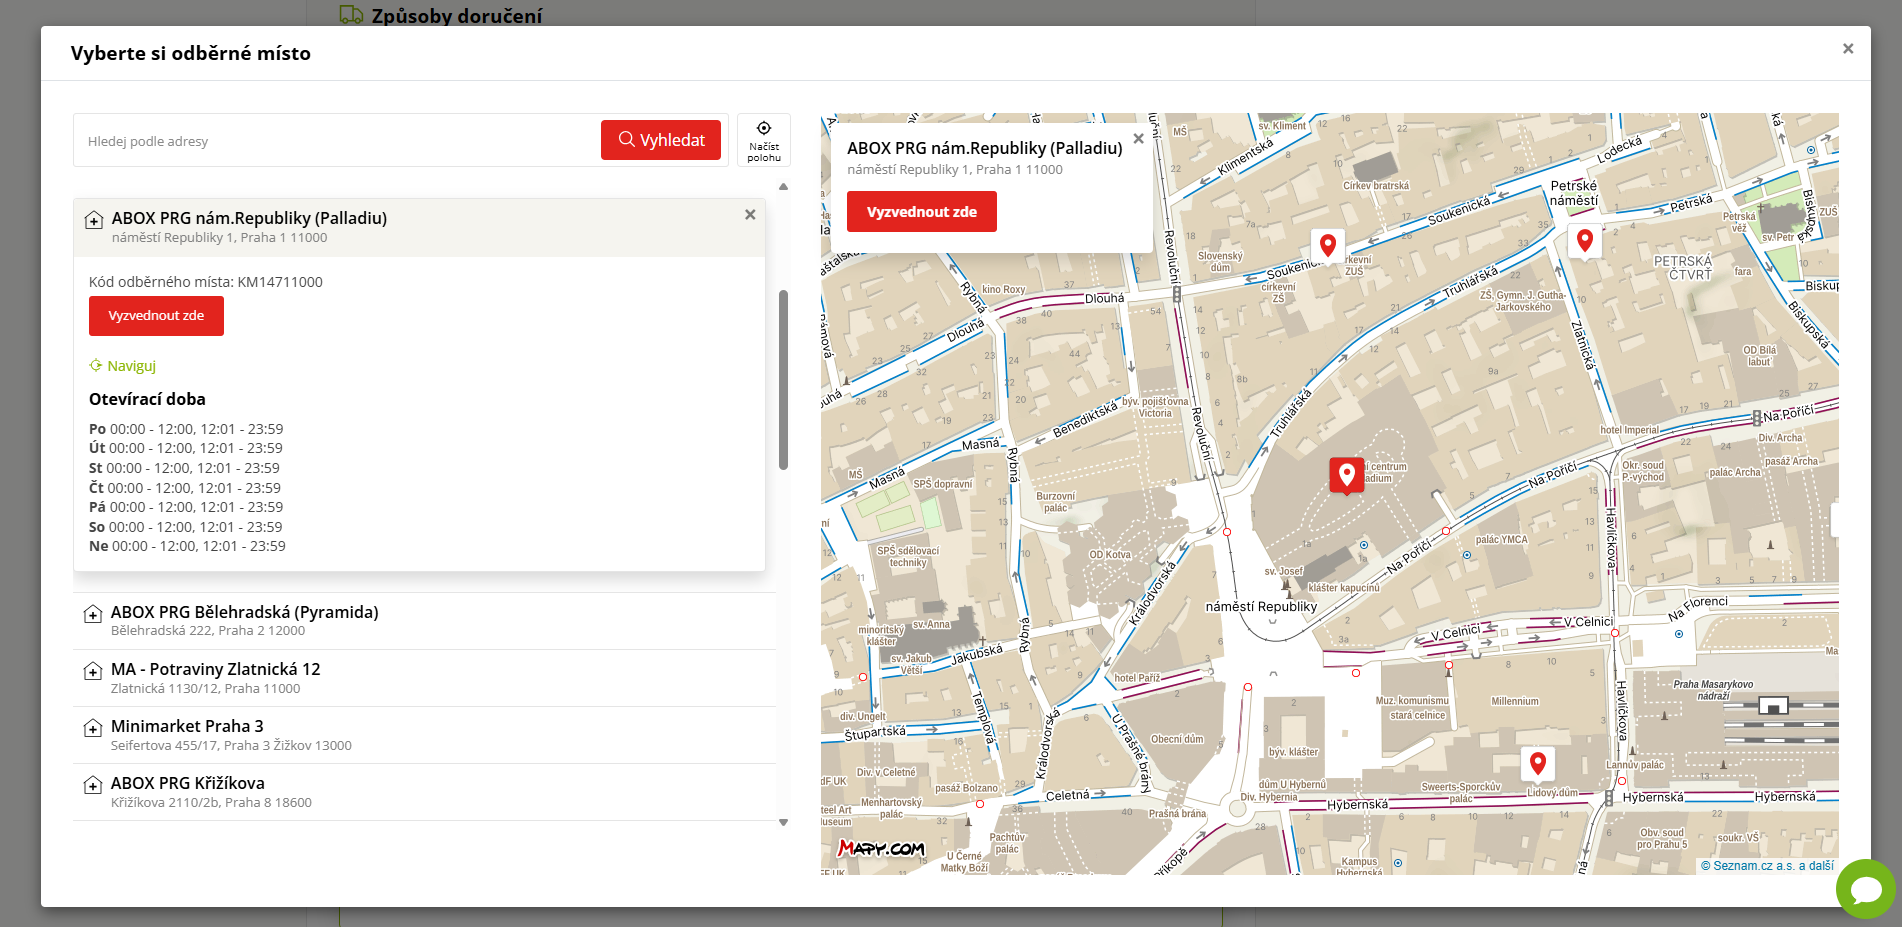Close the pickup point selection dialog
Viewport: 1902px width, 927px height.
[1848, 49]
